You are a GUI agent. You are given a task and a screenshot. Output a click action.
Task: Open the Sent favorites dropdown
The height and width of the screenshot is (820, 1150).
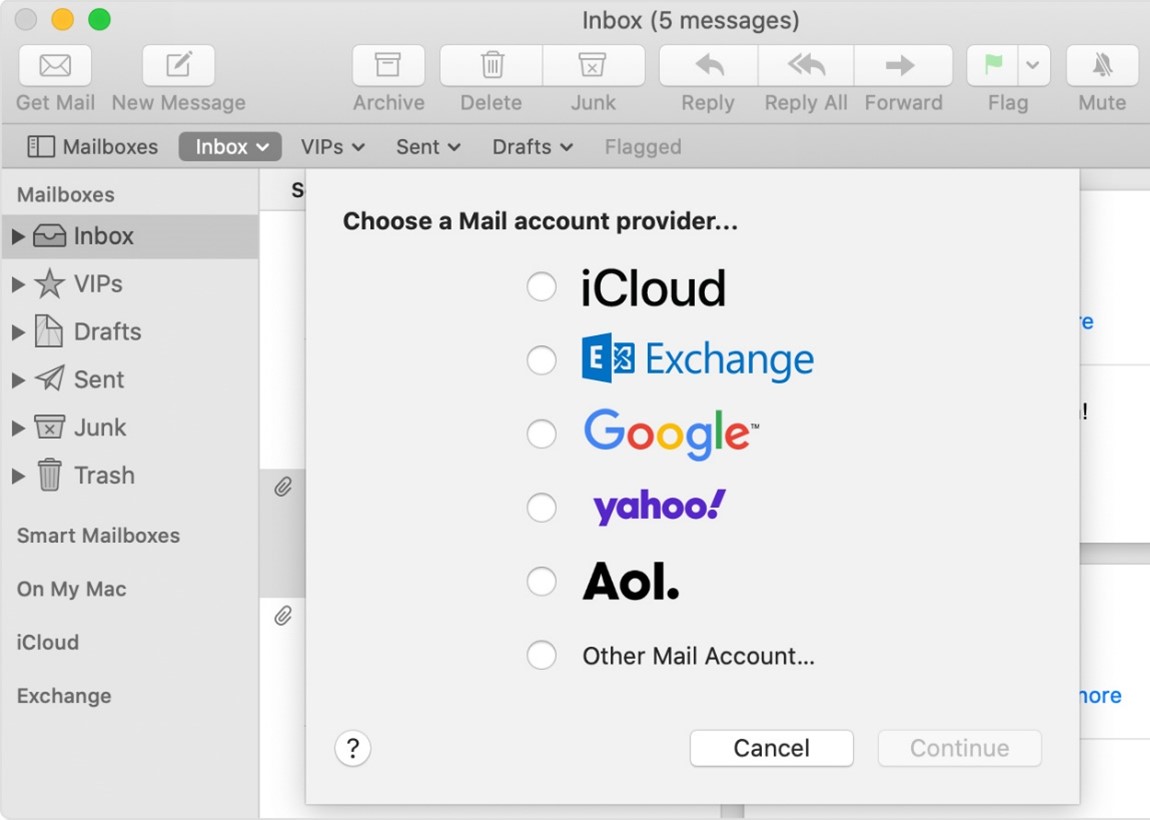[428, 147]
